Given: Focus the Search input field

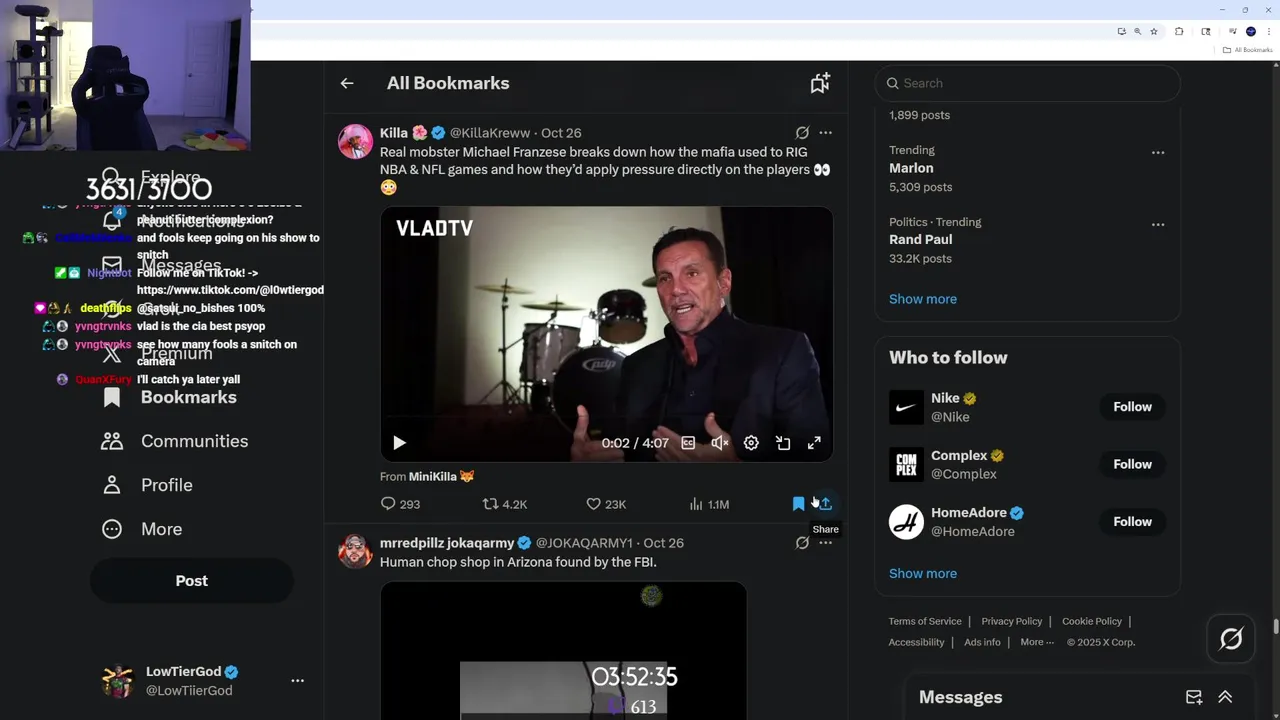Looking at the screenshot, I should click(1027, 83).
